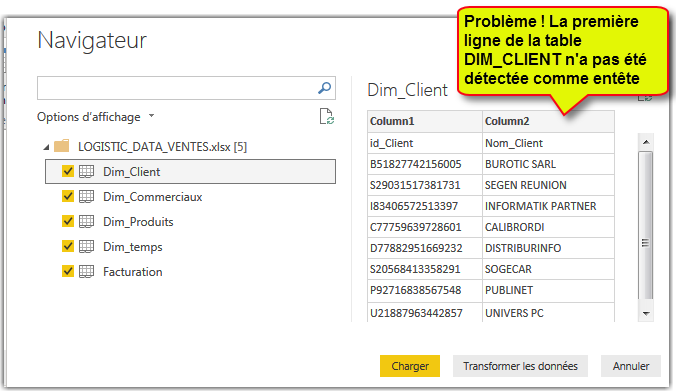
Task: Uncheck the Dim_Produits checkbox
Action: 68,221
